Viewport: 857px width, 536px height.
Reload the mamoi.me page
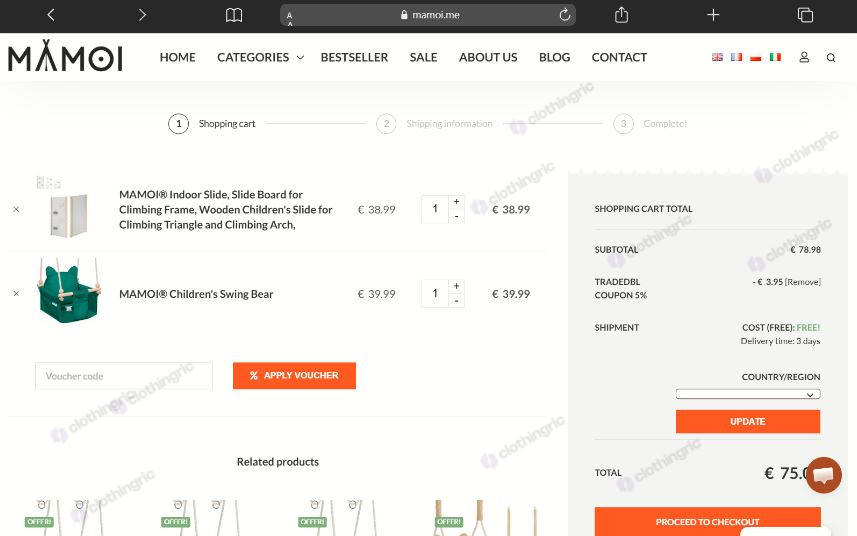click(565, 15)
